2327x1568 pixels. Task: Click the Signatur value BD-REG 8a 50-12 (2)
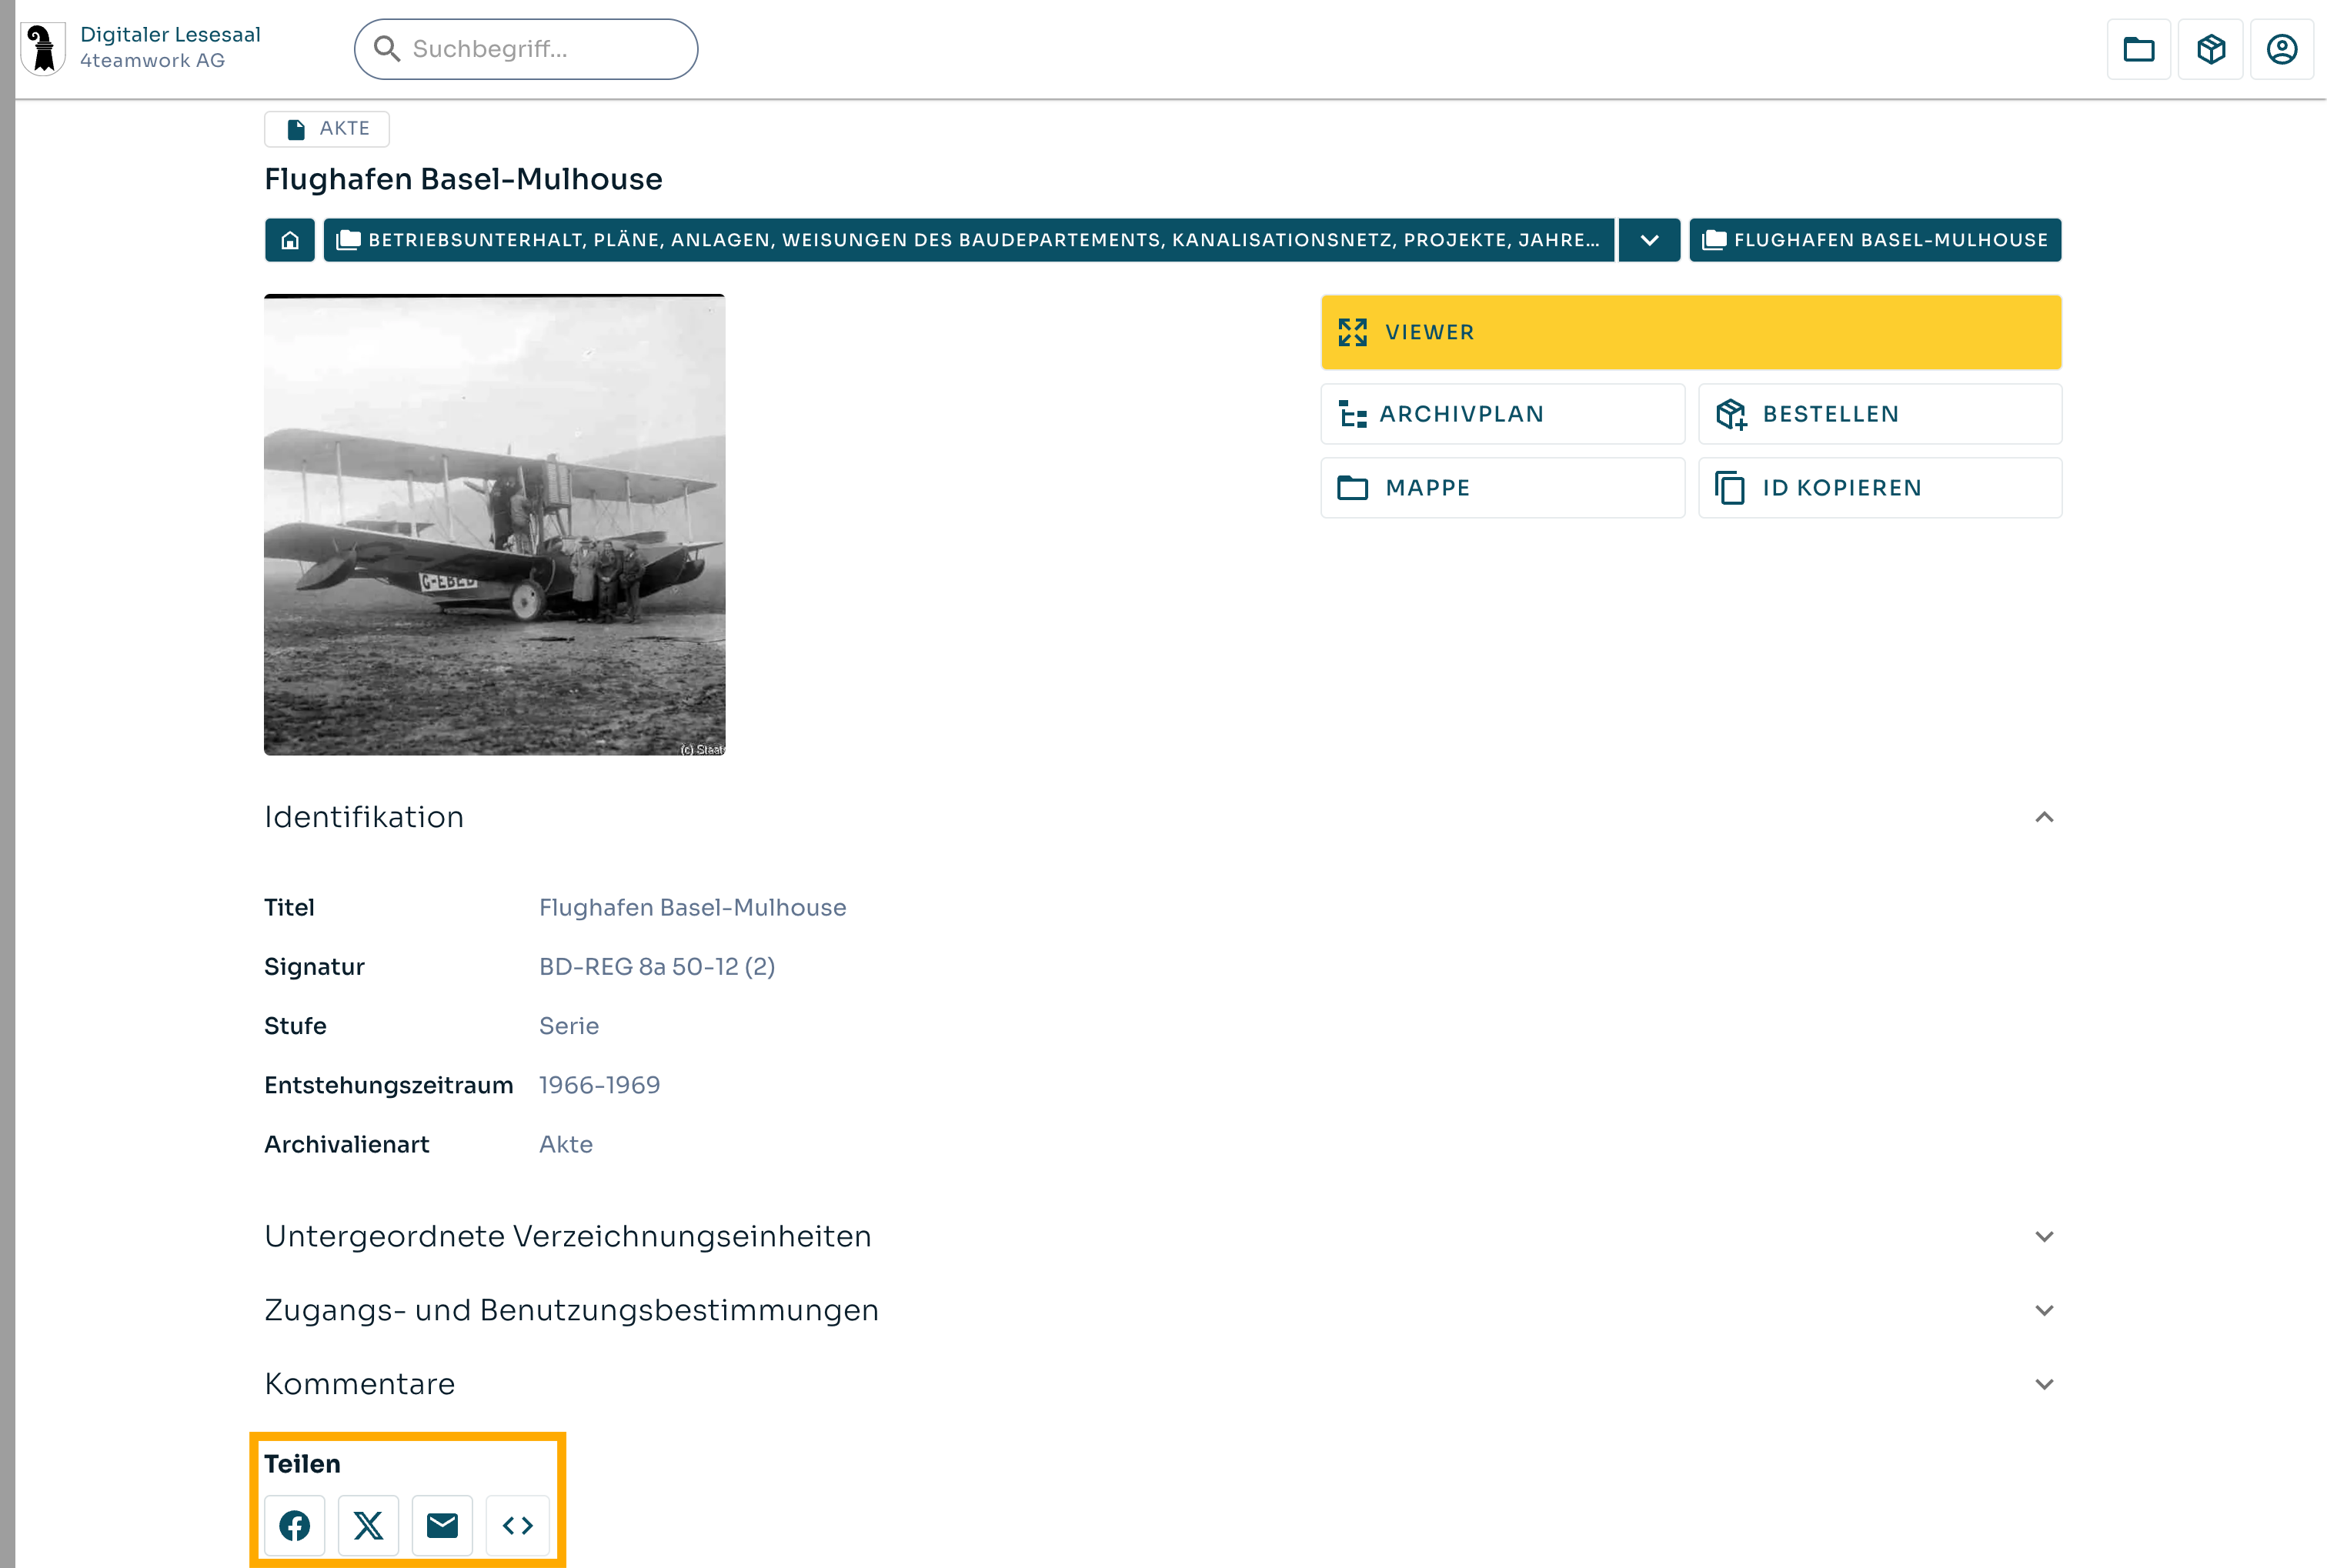657,967
